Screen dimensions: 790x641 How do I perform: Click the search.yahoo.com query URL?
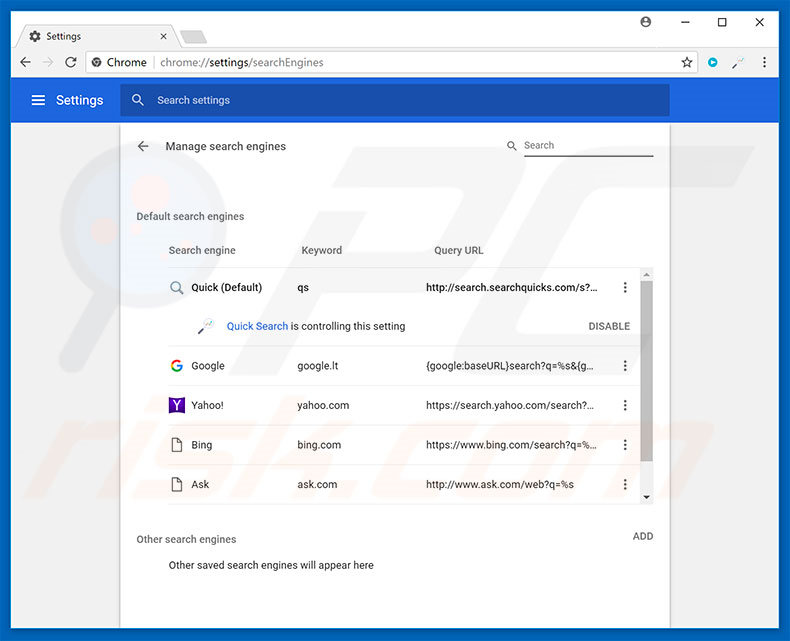click(510, 405)
